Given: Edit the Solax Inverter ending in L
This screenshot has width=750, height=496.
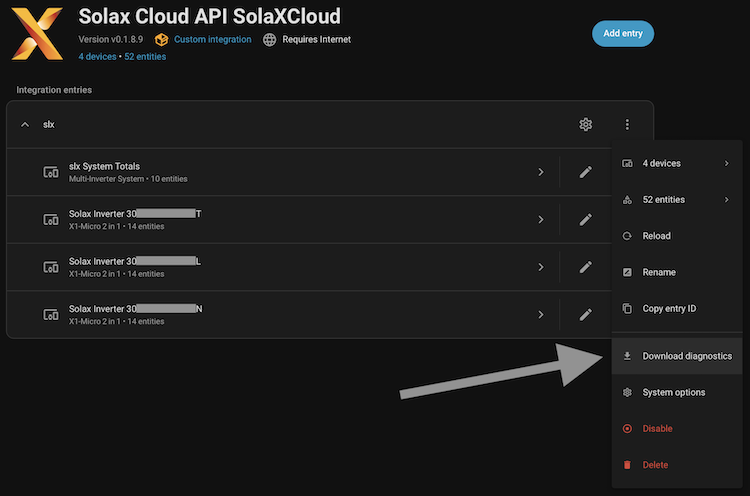Looking at the screenshot, I should click(585, 267).
